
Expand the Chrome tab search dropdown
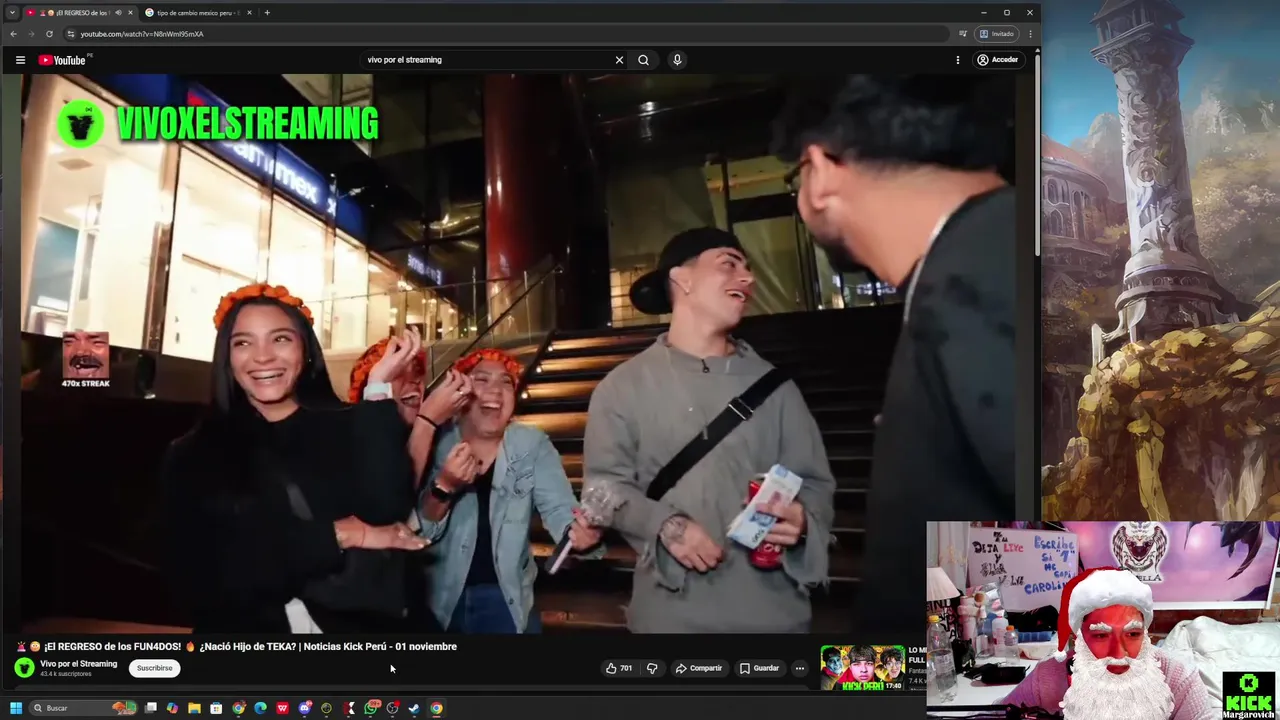(12, 13)
